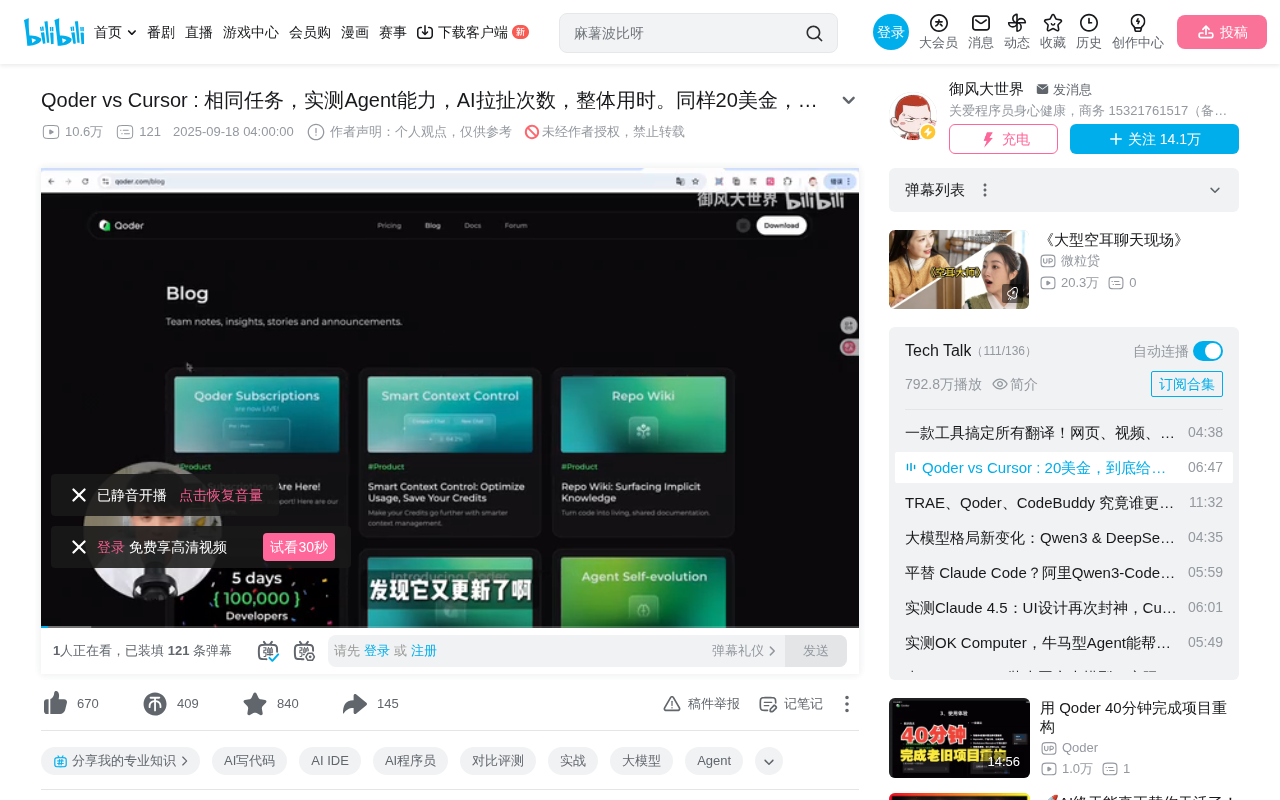
Task: Close the 登录免费享高清视频 notice
Action: [x=79, y=547]
